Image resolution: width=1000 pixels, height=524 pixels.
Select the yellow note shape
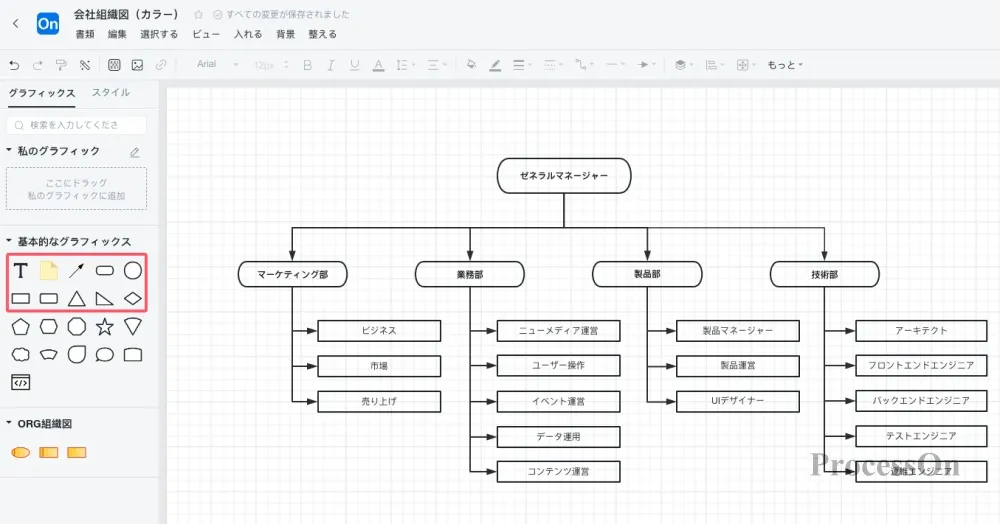click(48, 271)
